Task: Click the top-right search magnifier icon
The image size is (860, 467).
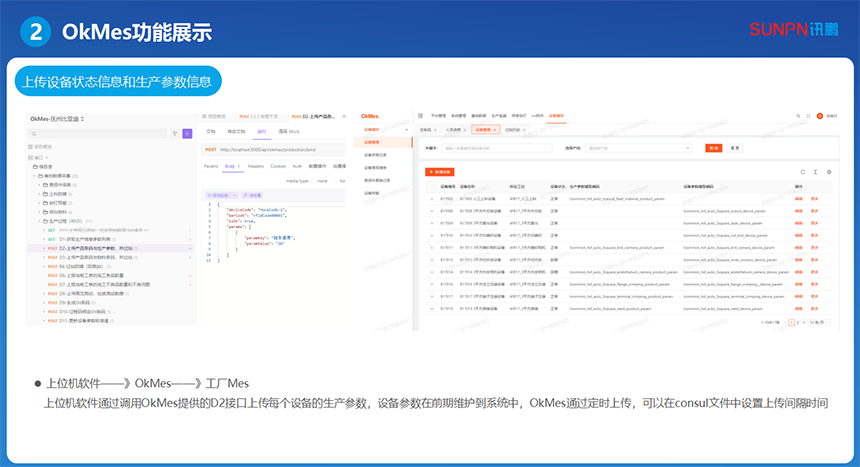Action: (798, 116)
